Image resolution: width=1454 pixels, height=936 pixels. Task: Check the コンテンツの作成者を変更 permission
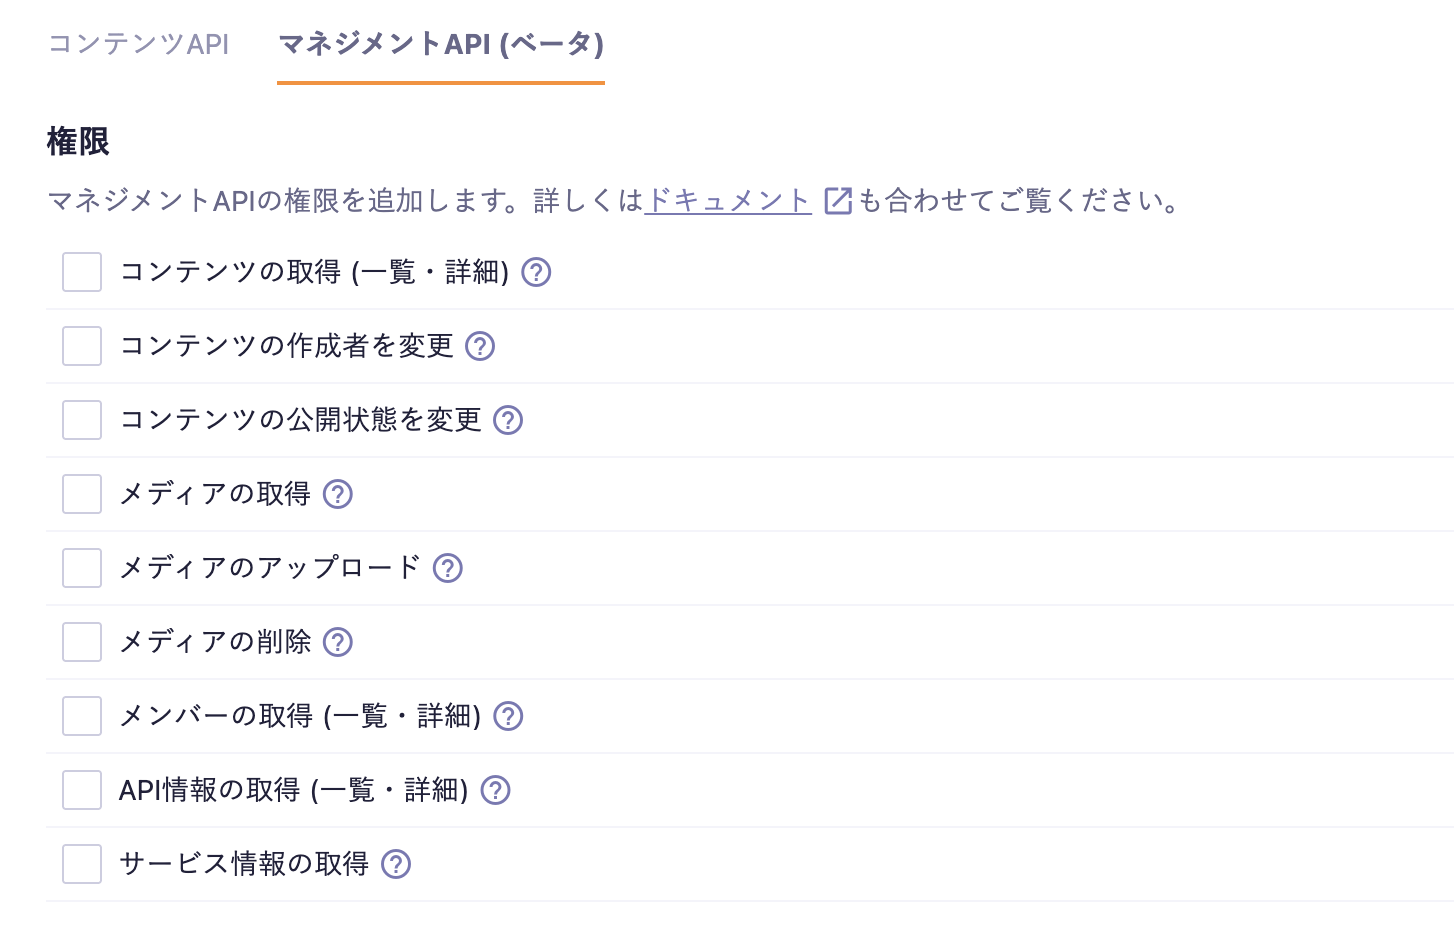(82, 346)
